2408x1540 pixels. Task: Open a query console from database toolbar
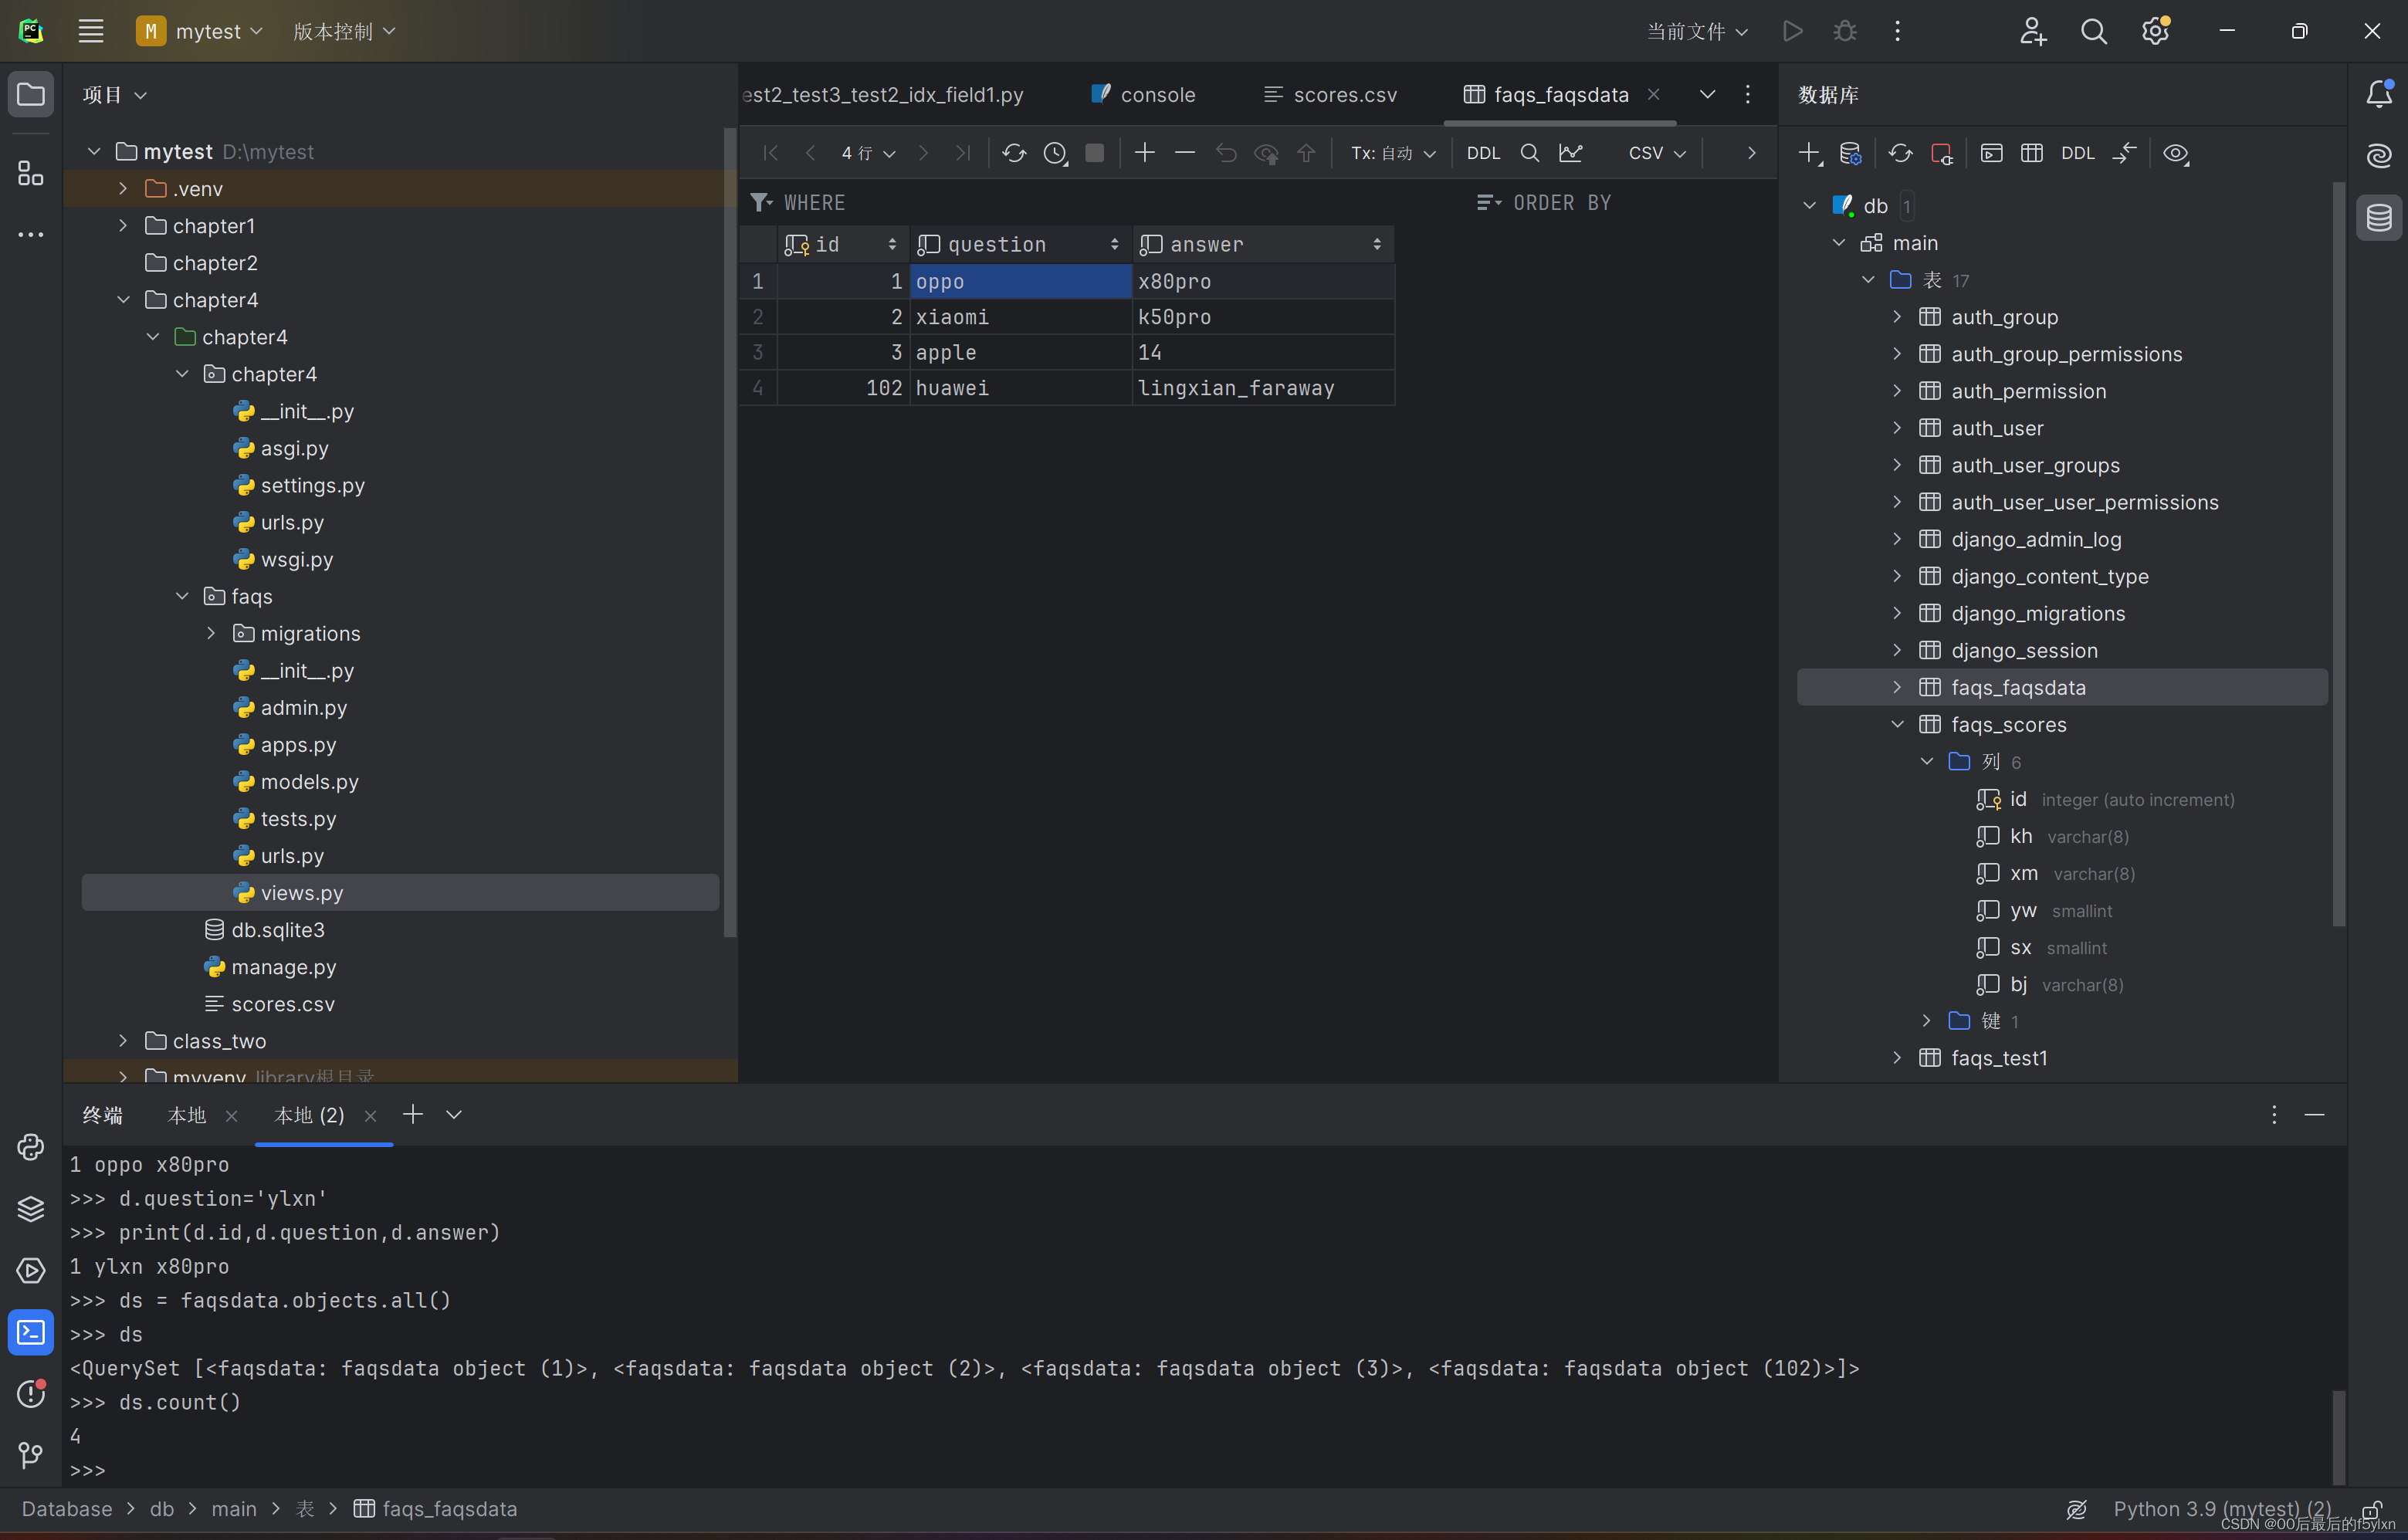click(1991, 153)
